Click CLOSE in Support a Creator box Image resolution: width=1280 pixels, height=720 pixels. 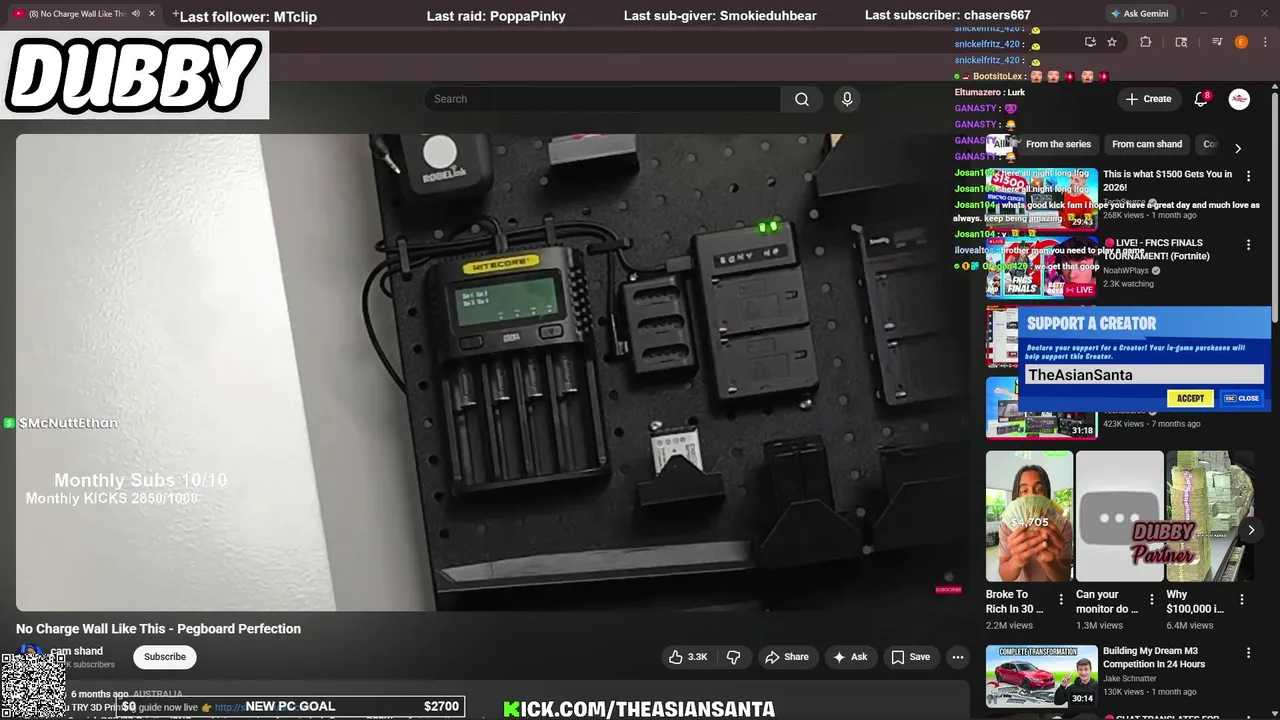coord(1242,398)
